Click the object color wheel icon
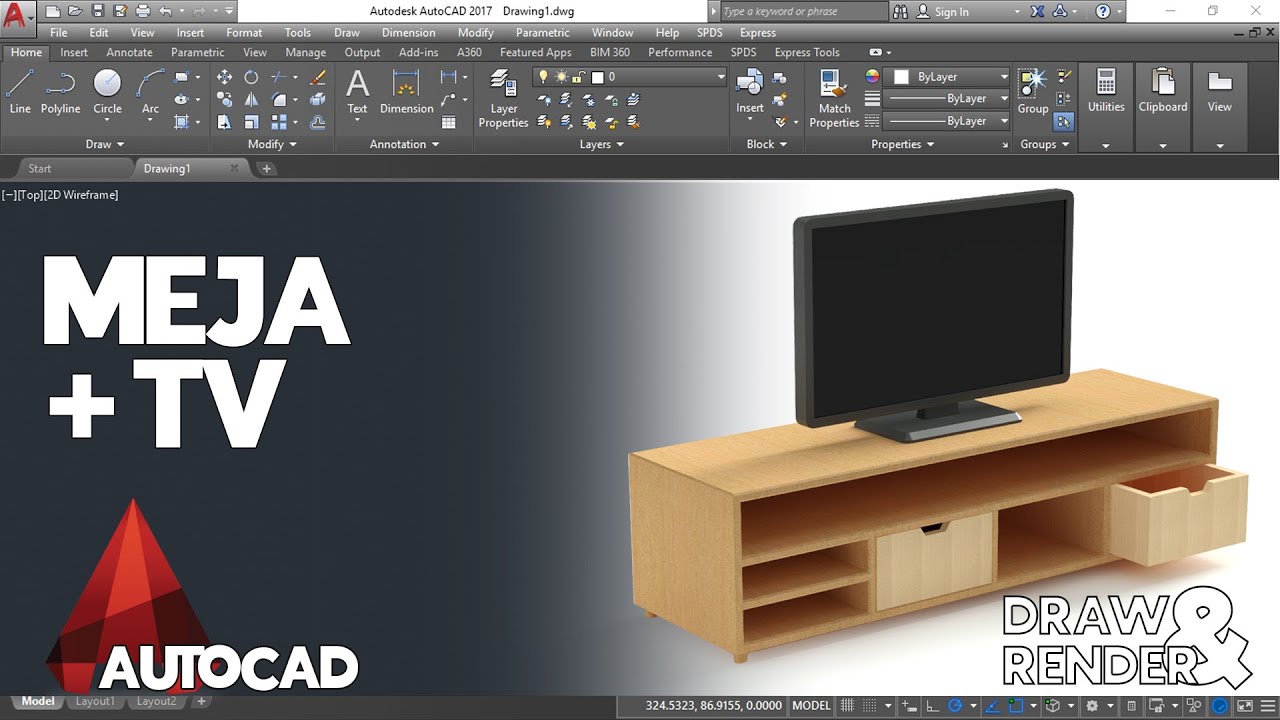This screenshot has height=720, width=1280. click(872, 77)
